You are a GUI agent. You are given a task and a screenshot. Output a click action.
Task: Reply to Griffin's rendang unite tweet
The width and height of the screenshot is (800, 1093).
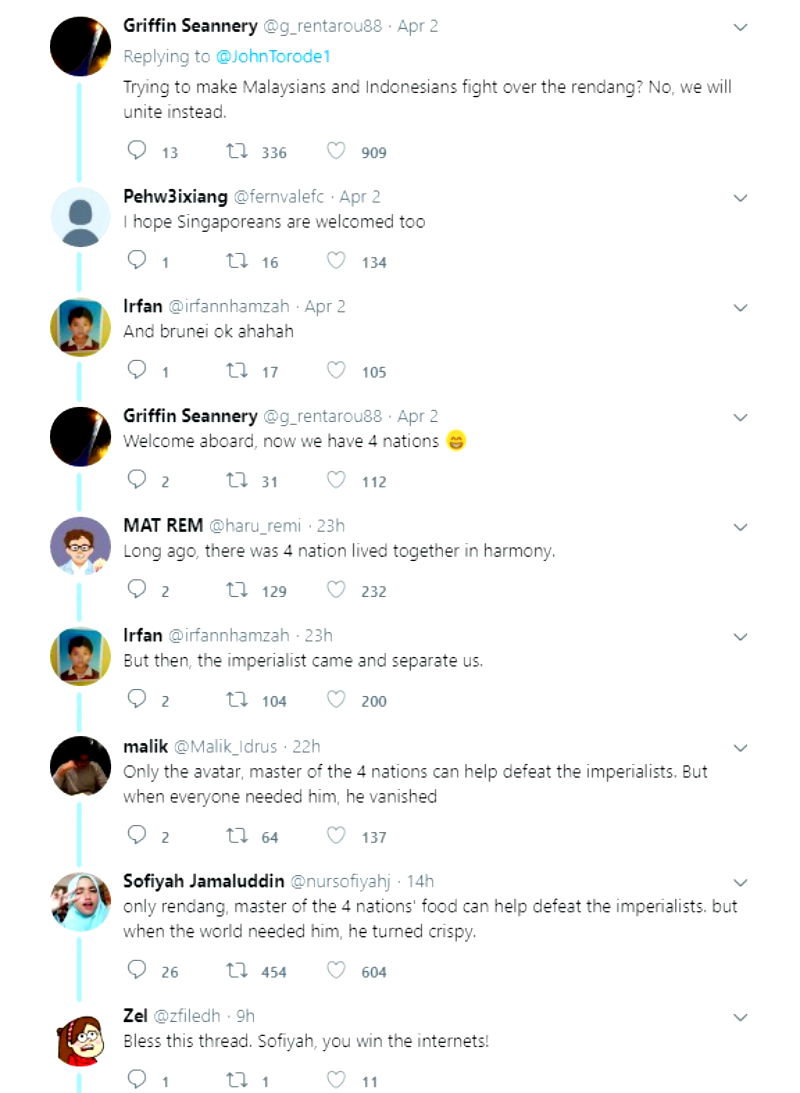(x=138, y=152)
